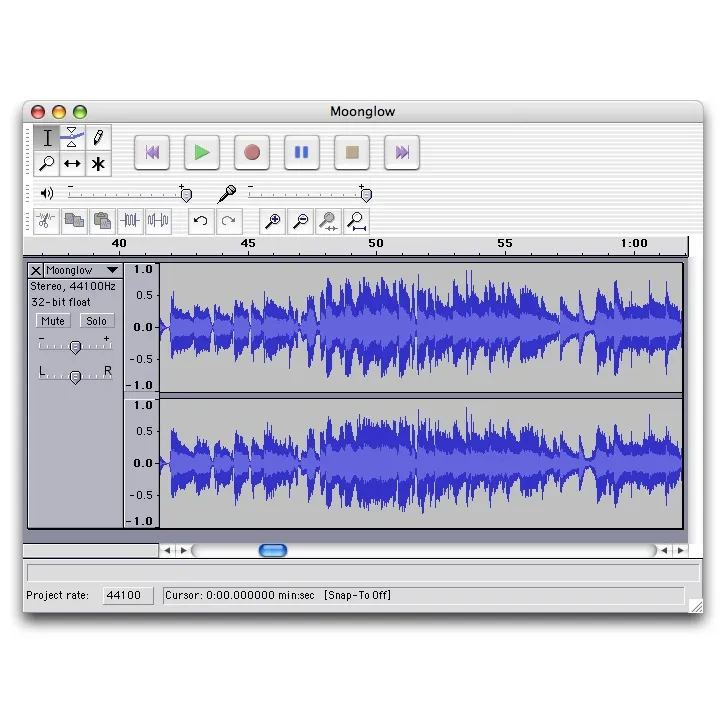
Task: Redo the last undone action
Action: (229, 221)
